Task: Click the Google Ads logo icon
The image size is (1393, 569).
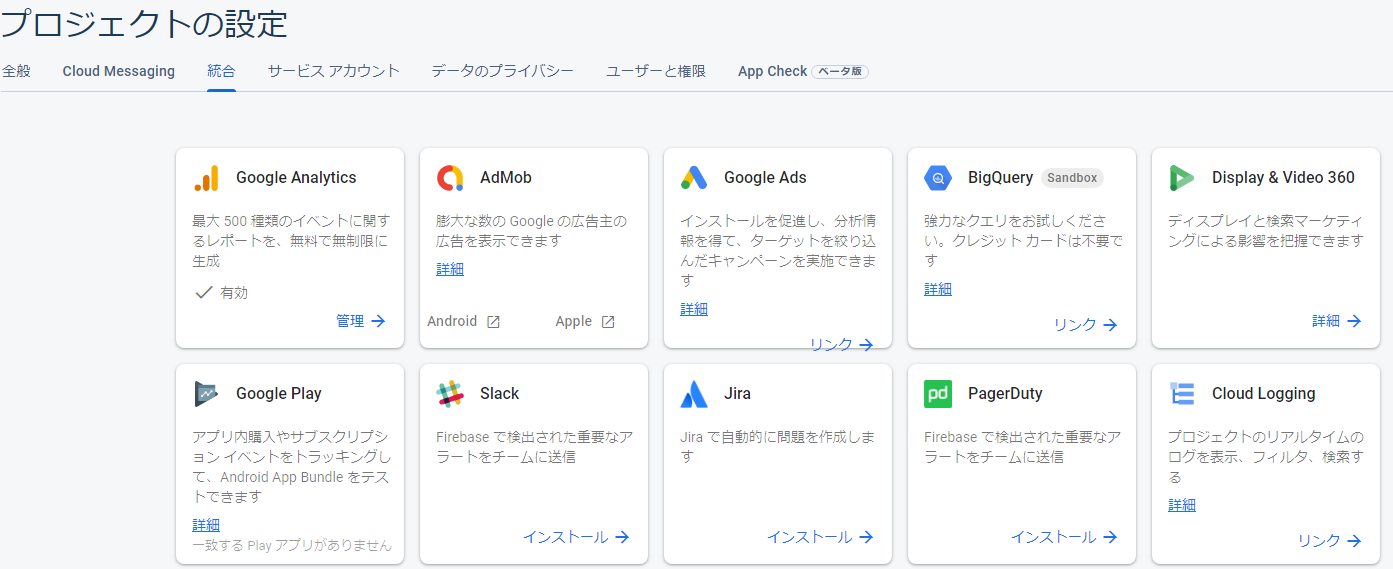Action: point(694,178)
